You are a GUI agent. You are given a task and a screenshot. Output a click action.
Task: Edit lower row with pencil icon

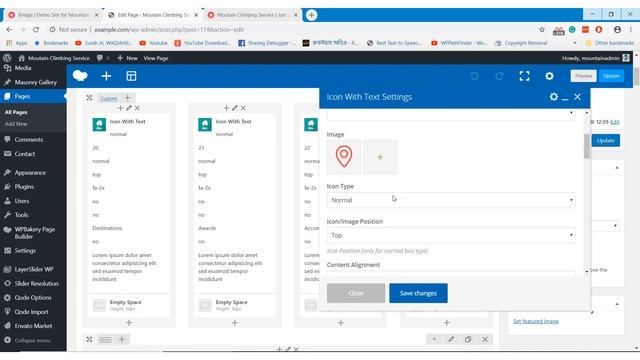coord(451,339)
